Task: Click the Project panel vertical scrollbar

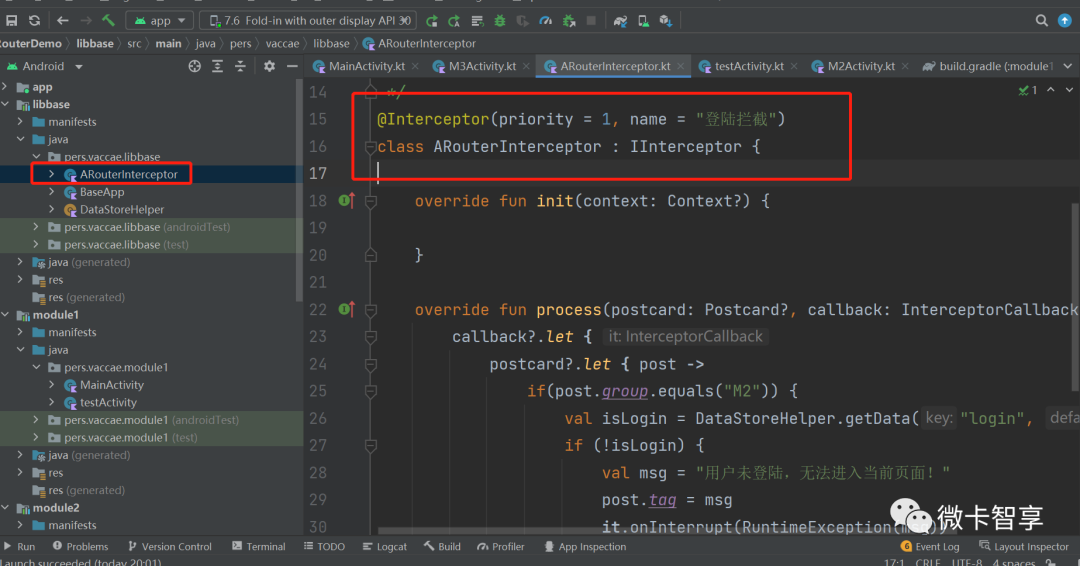Action: [298, 191]
